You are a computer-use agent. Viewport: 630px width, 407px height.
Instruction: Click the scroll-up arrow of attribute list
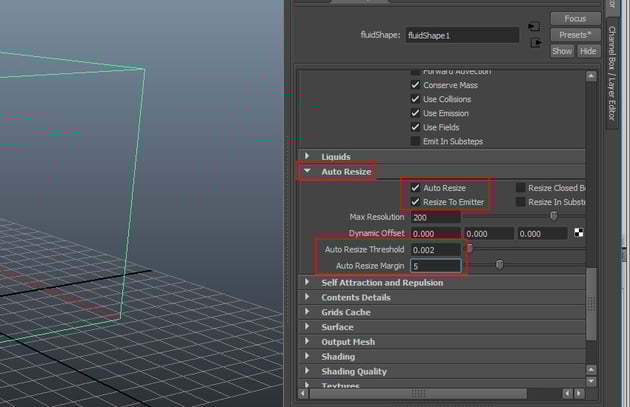click(592, 74)
